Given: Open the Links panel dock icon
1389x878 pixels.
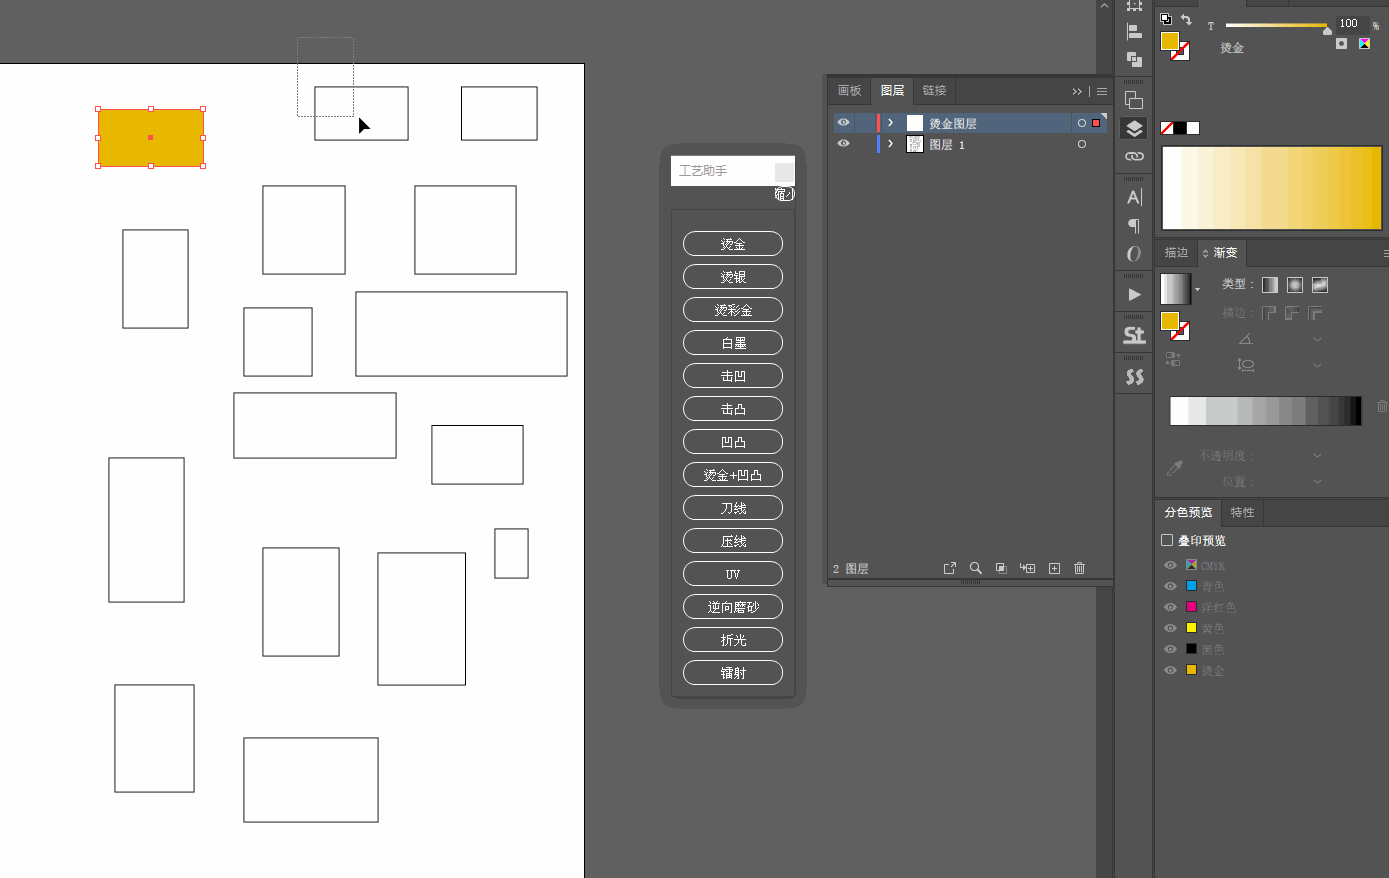Looking at the screenshot, I should click(1134, 157).
